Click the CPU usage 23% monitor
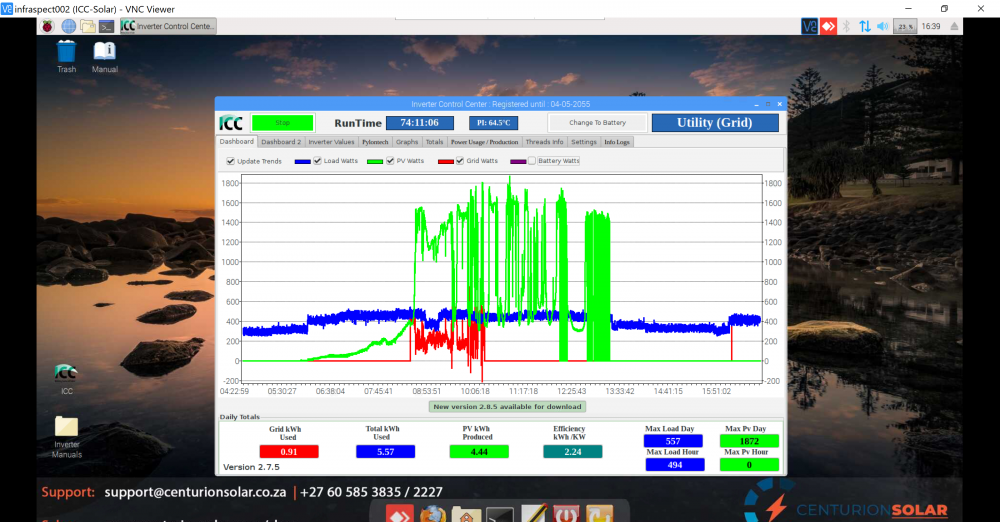The width and height of the screenshot is (1000, 522). click(906, 26)
